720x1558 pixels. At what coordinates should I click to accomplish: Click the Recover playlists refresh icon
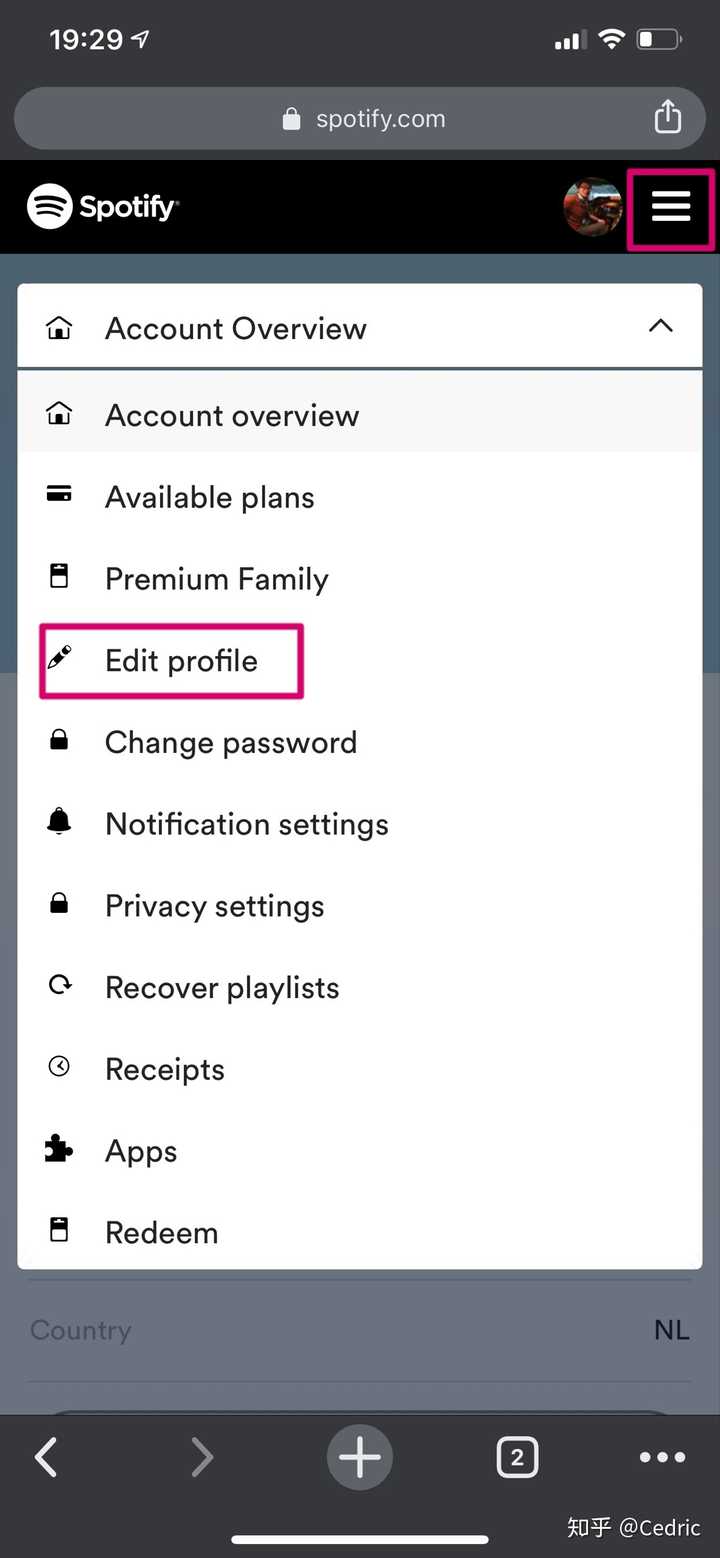(x=60, y=986)
